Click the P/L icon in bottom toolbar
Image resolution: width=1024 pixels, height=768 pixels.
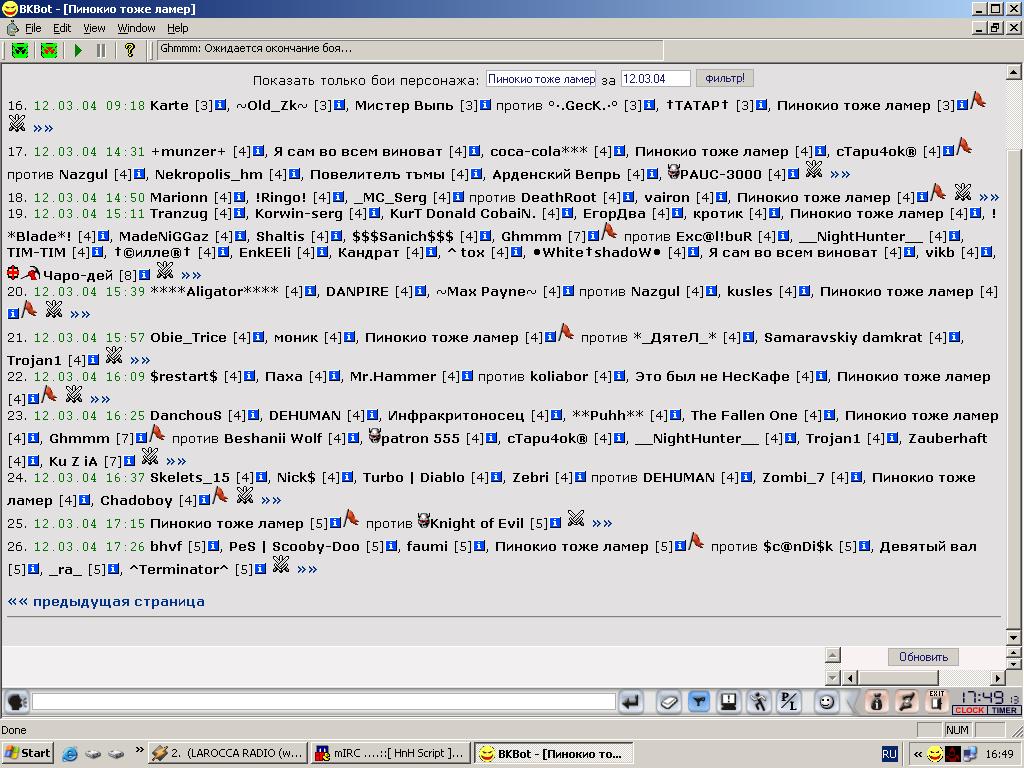788,703
